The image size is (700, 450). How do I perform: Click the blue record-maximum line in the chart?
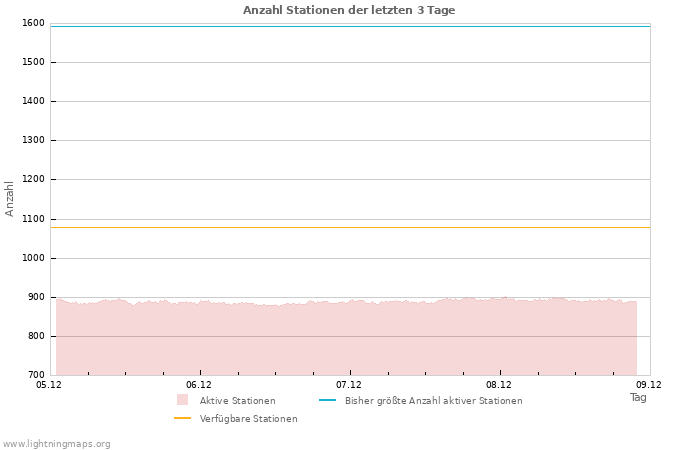coord(350,26)
